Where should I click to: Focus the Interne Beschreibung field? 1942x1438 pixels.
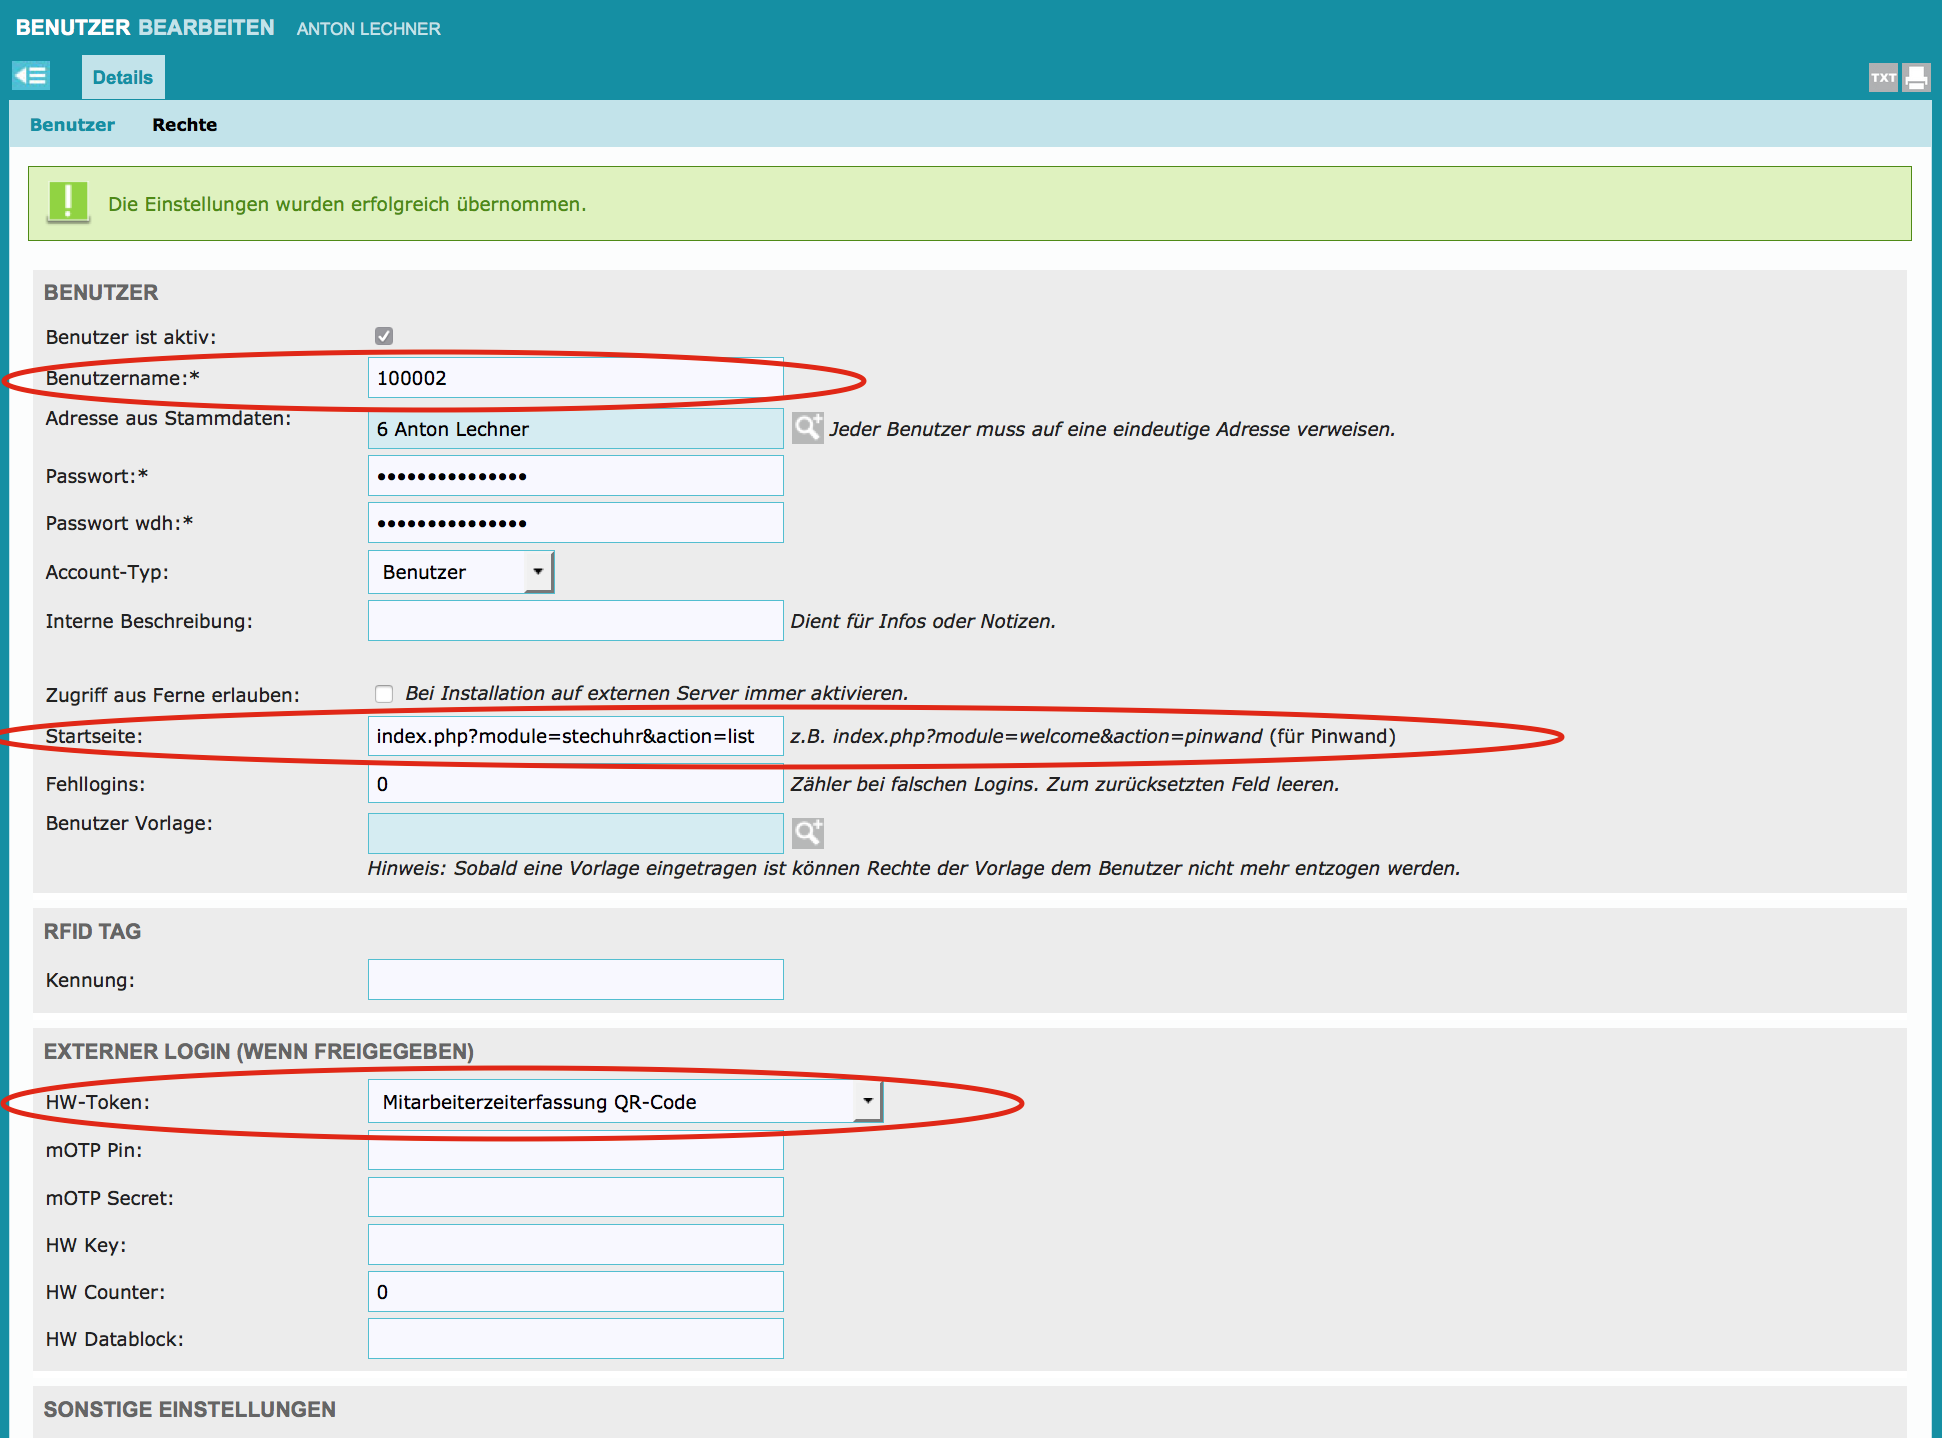pos(575,621)
